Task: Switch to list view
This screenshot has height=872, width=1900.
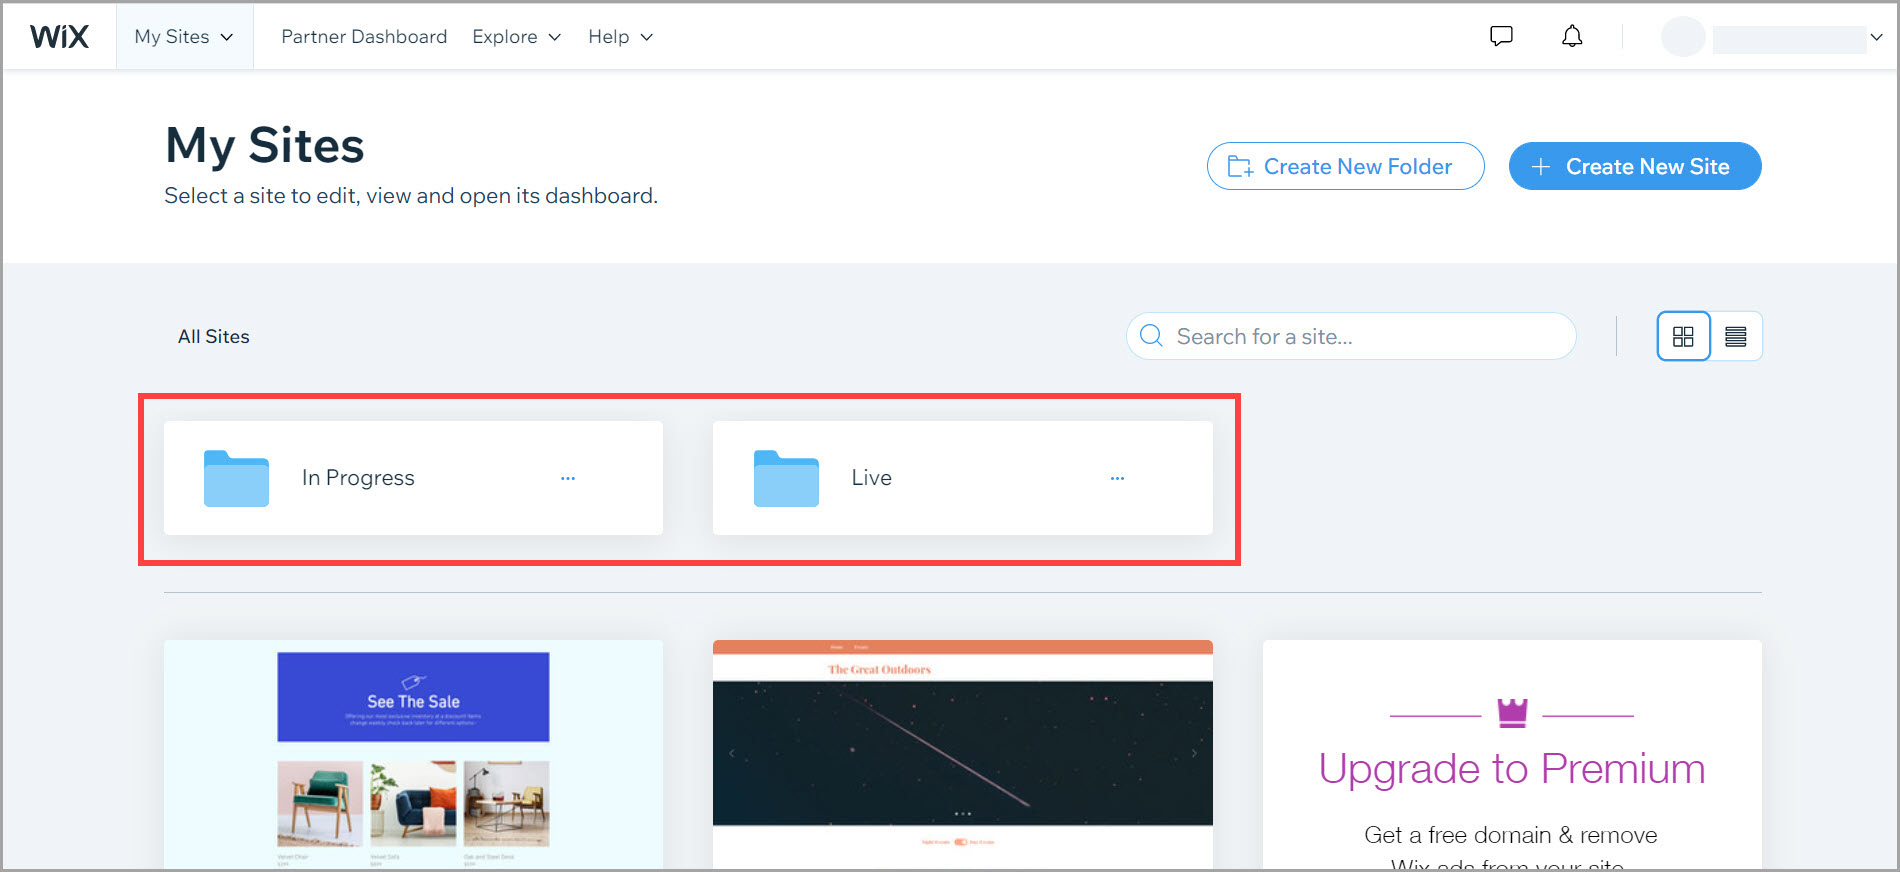Action: [1736, 336]
